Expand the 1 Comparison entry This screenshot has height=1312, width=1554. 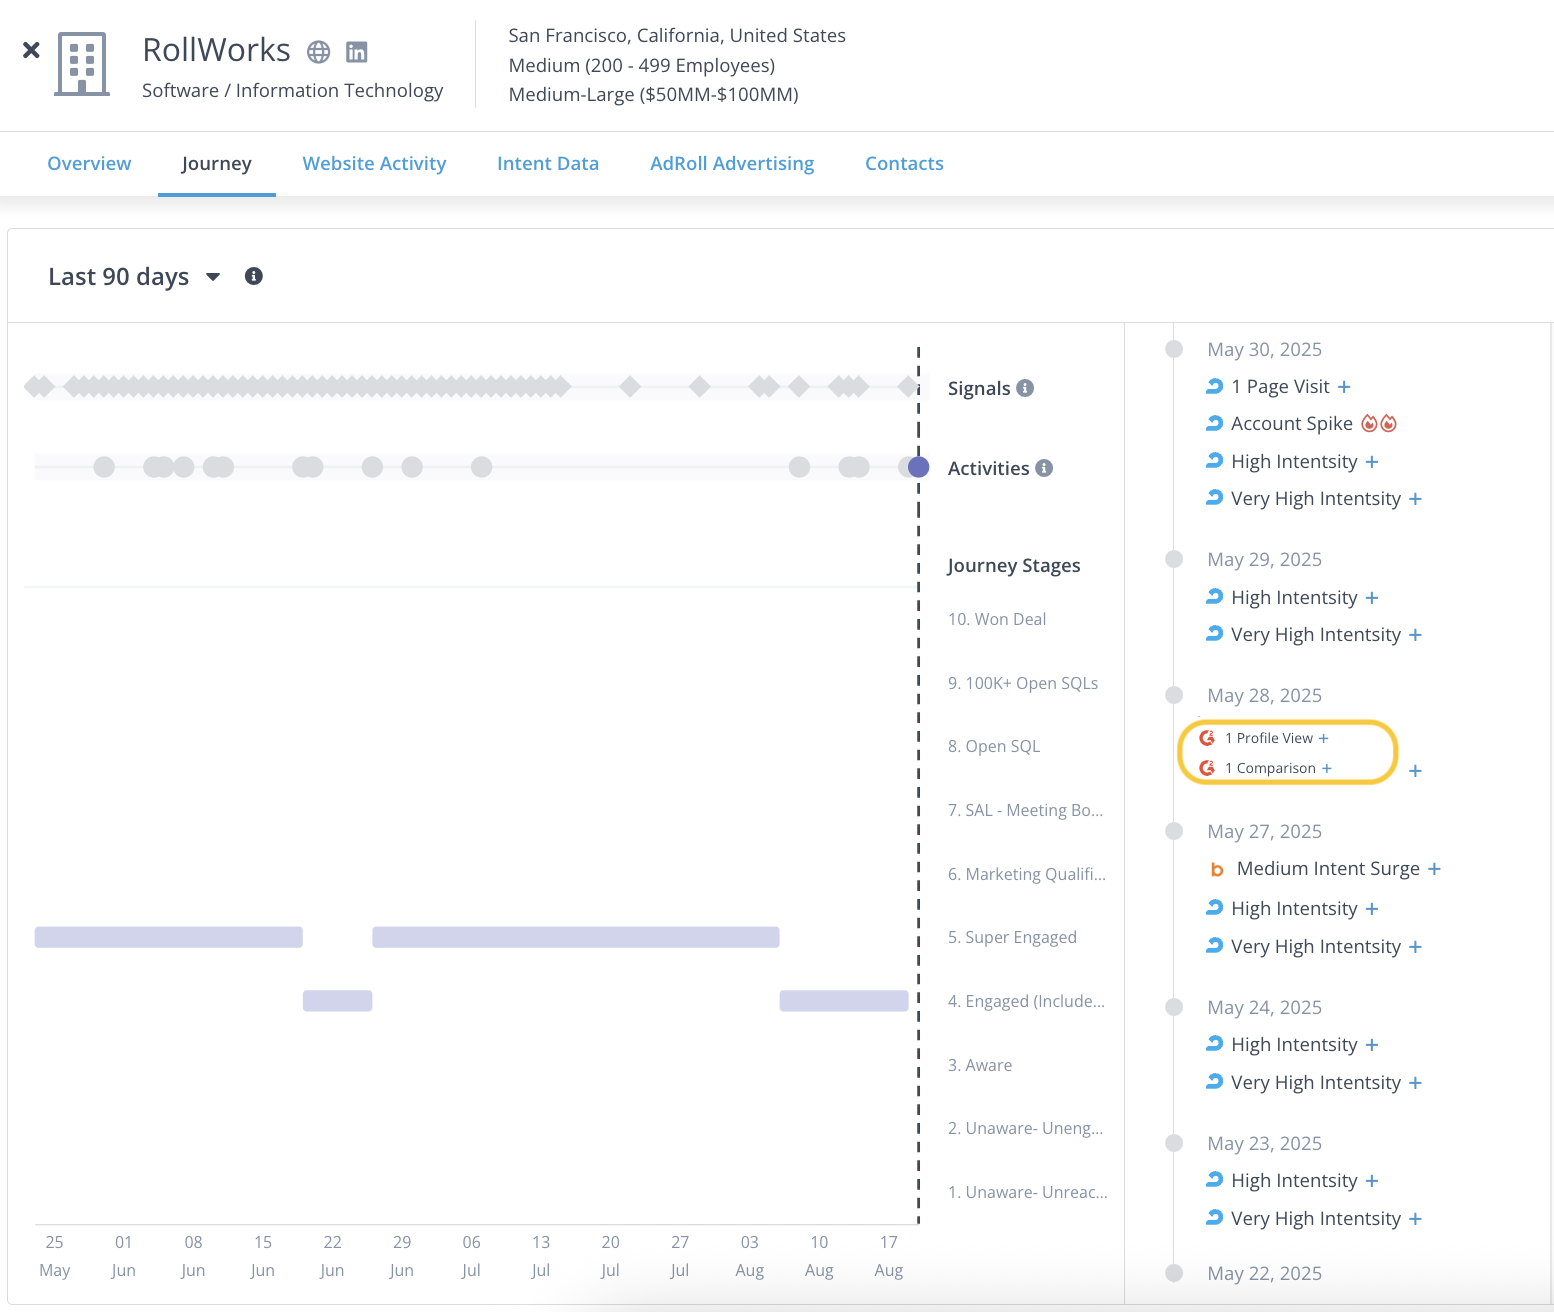point(1327,768)
